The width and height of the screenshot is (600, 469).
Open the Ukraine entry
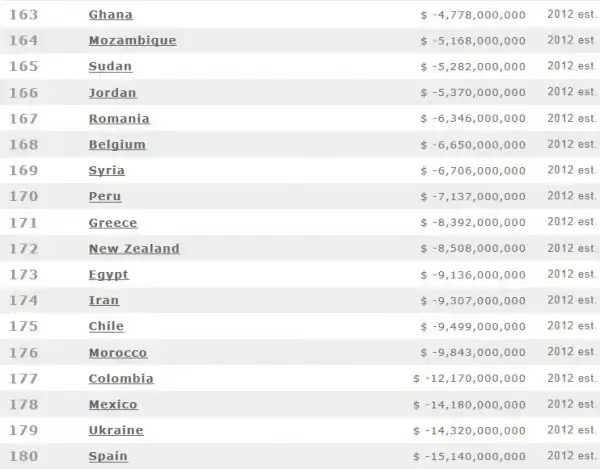point(116,431)
